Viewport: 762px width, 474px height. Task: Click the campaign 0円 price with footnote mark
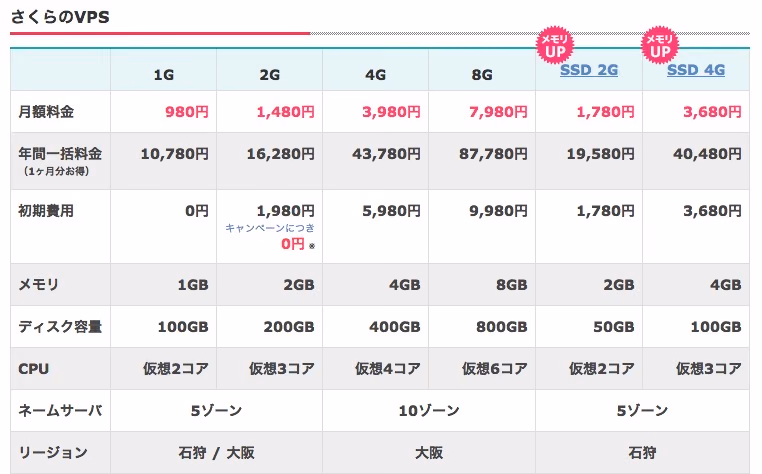click(298, 244)
